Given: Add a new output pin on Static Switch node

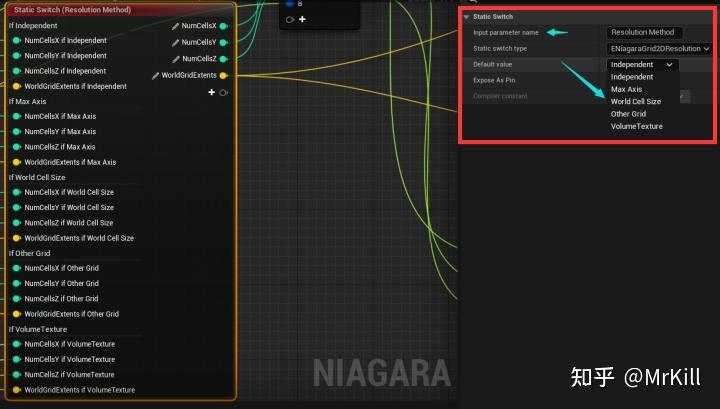Looking at the screenshot, I should [x=212, y=92].
